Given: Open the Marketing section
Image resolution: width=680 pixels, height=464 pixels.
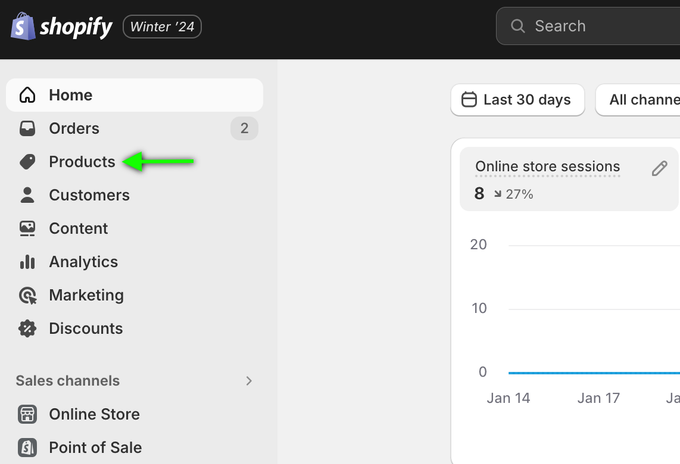Looking at the screenshot, I should pos(86,295).
